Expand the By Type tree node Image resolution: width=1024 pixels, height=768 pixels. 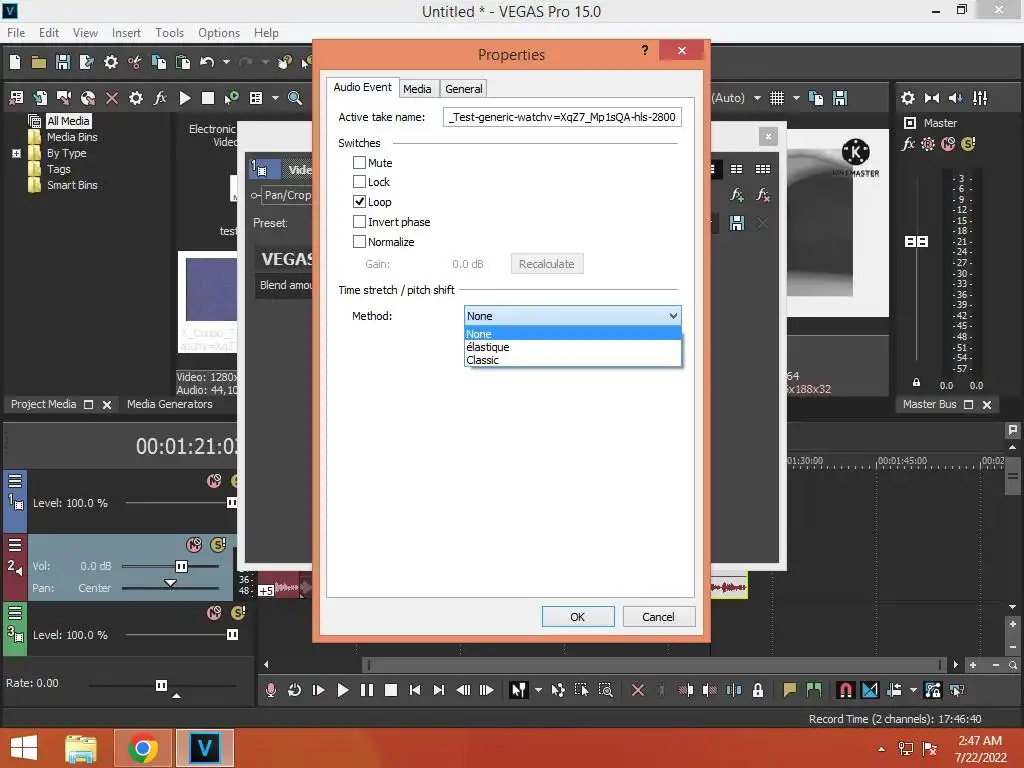pyautogui.click(x=16, y=153)
